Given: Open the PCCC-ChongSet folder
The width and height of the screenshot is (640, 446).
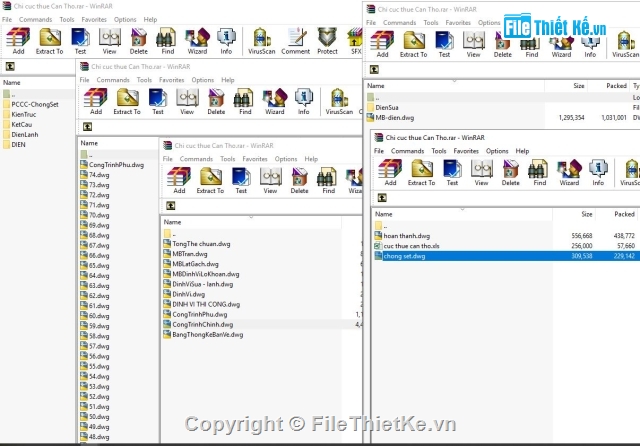Looking at the screenshot, I should click(31, 104).
